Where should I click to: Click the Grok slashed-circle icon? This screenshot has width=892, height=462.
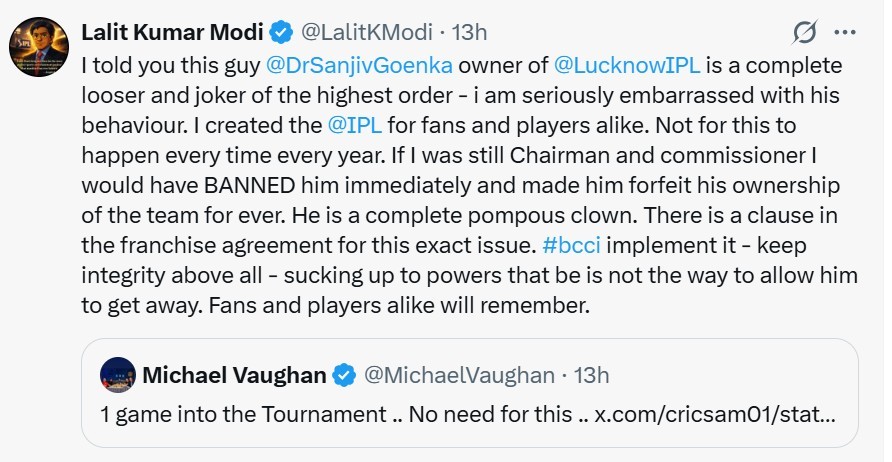pyautogui.click(x=805, y=34)
